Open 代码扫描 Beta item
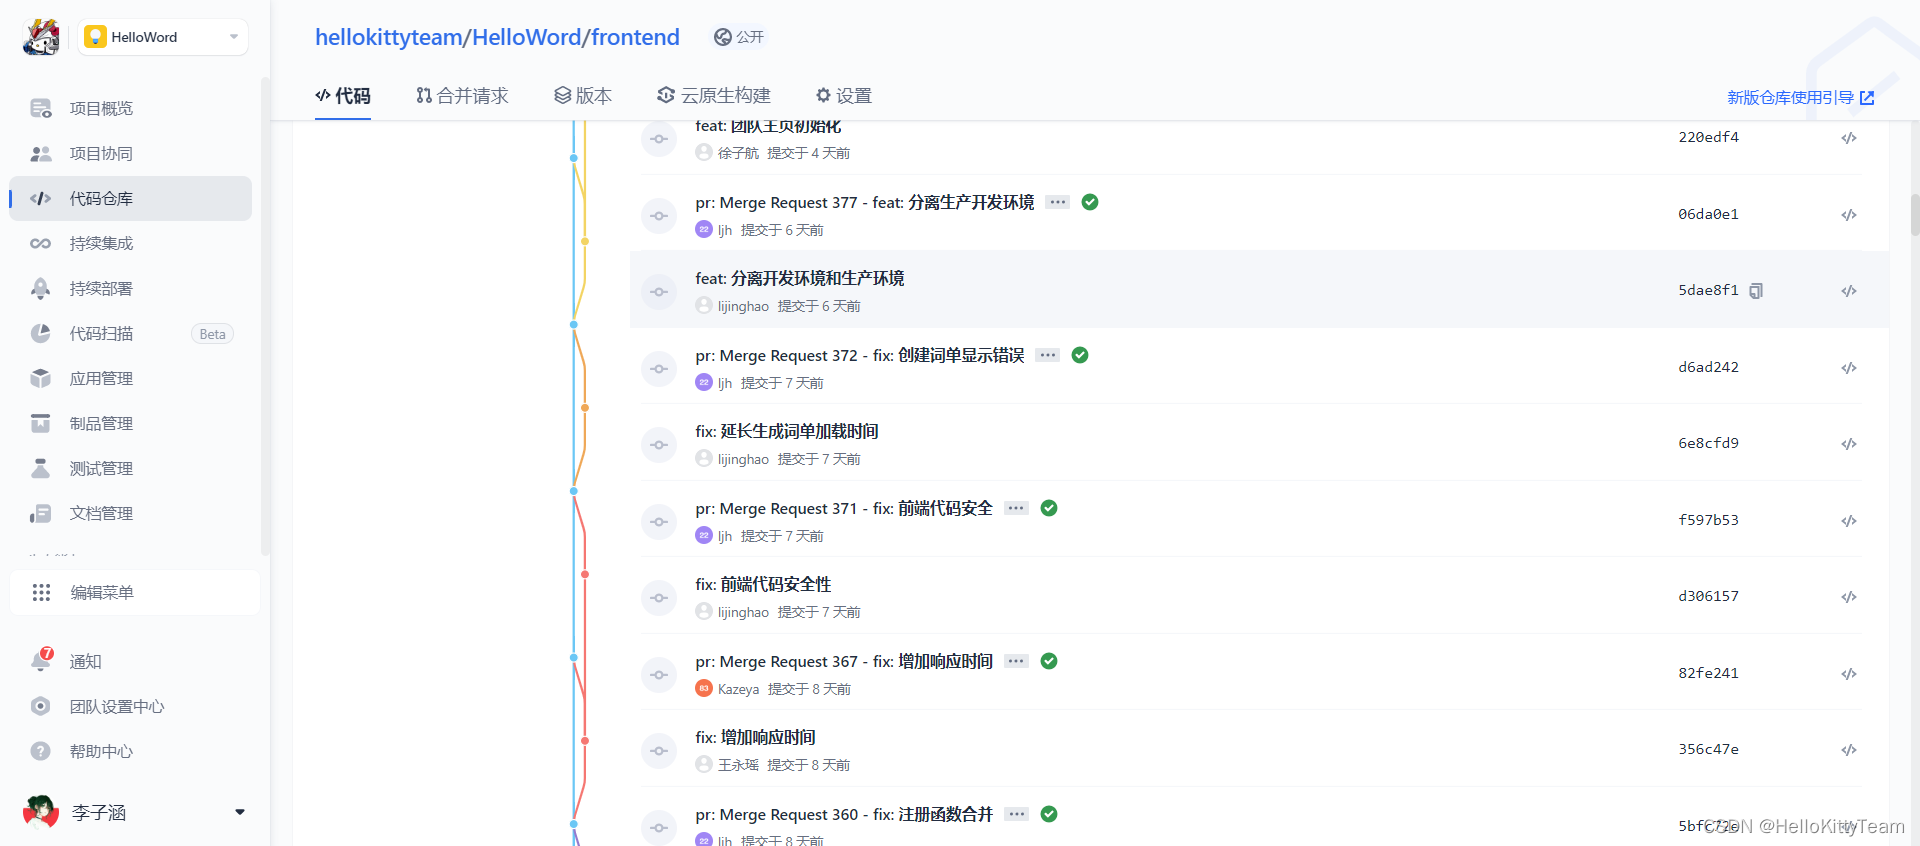 coord(130,333)
